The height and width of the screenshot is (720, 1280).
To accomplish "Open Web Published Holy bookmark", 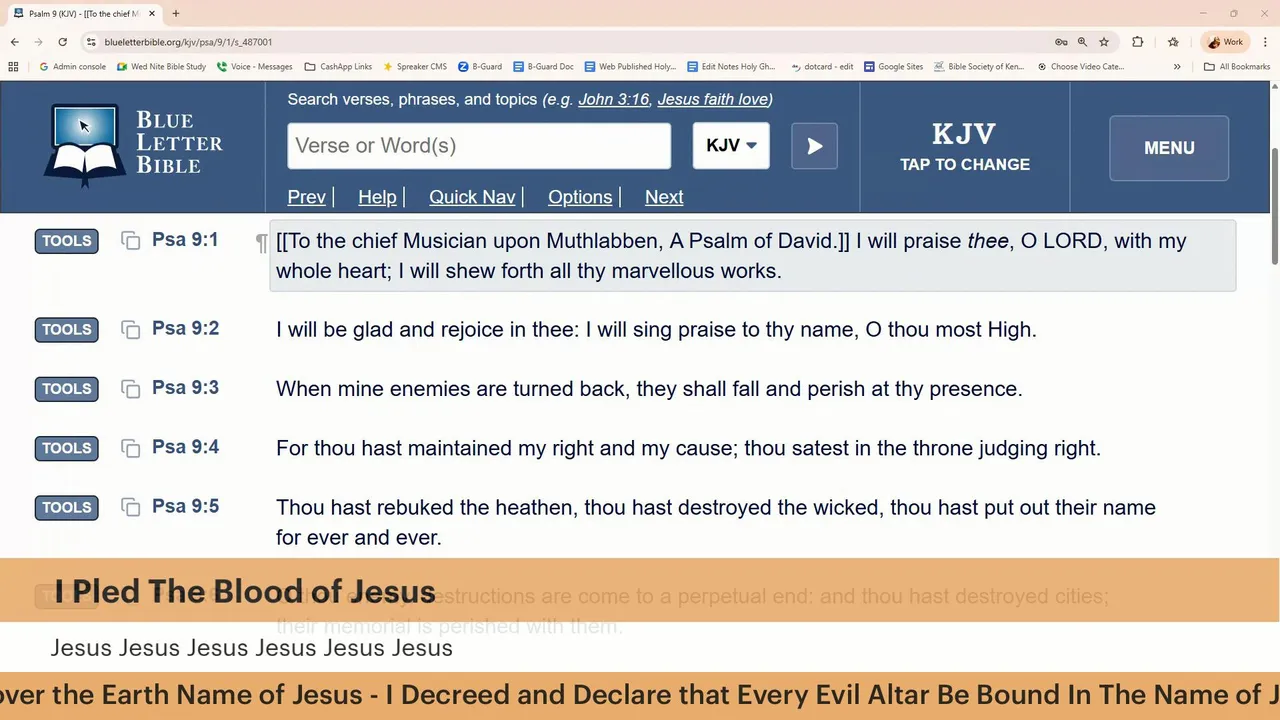I will (x=630, y=67).
